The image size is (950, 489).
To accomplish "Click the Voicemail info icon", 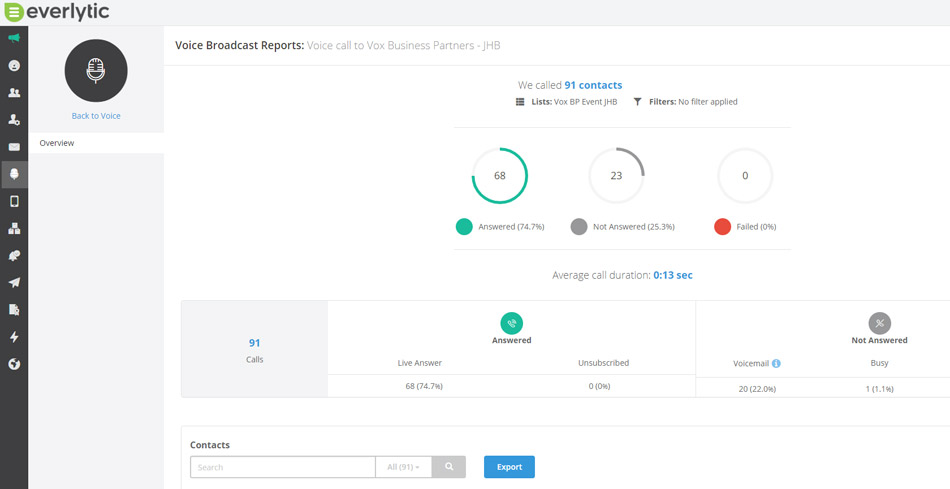I will [x=776, y=363].
